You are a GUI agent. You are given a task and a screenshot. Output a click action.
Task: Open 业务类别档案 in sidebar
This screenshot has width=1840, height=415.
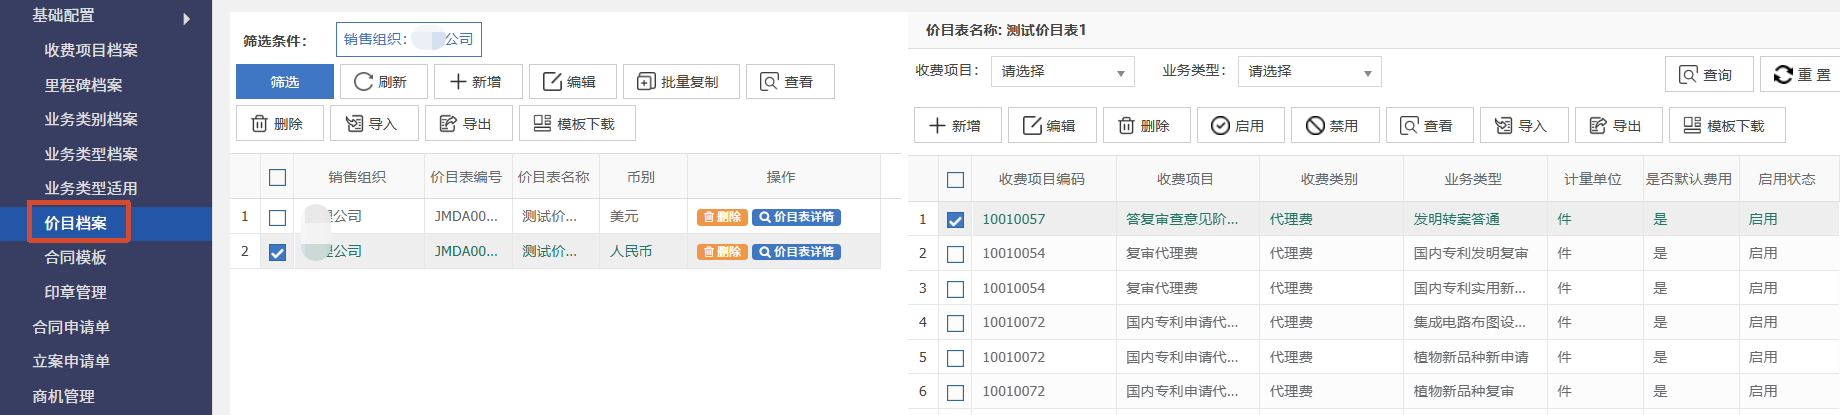tap(91, 119)
